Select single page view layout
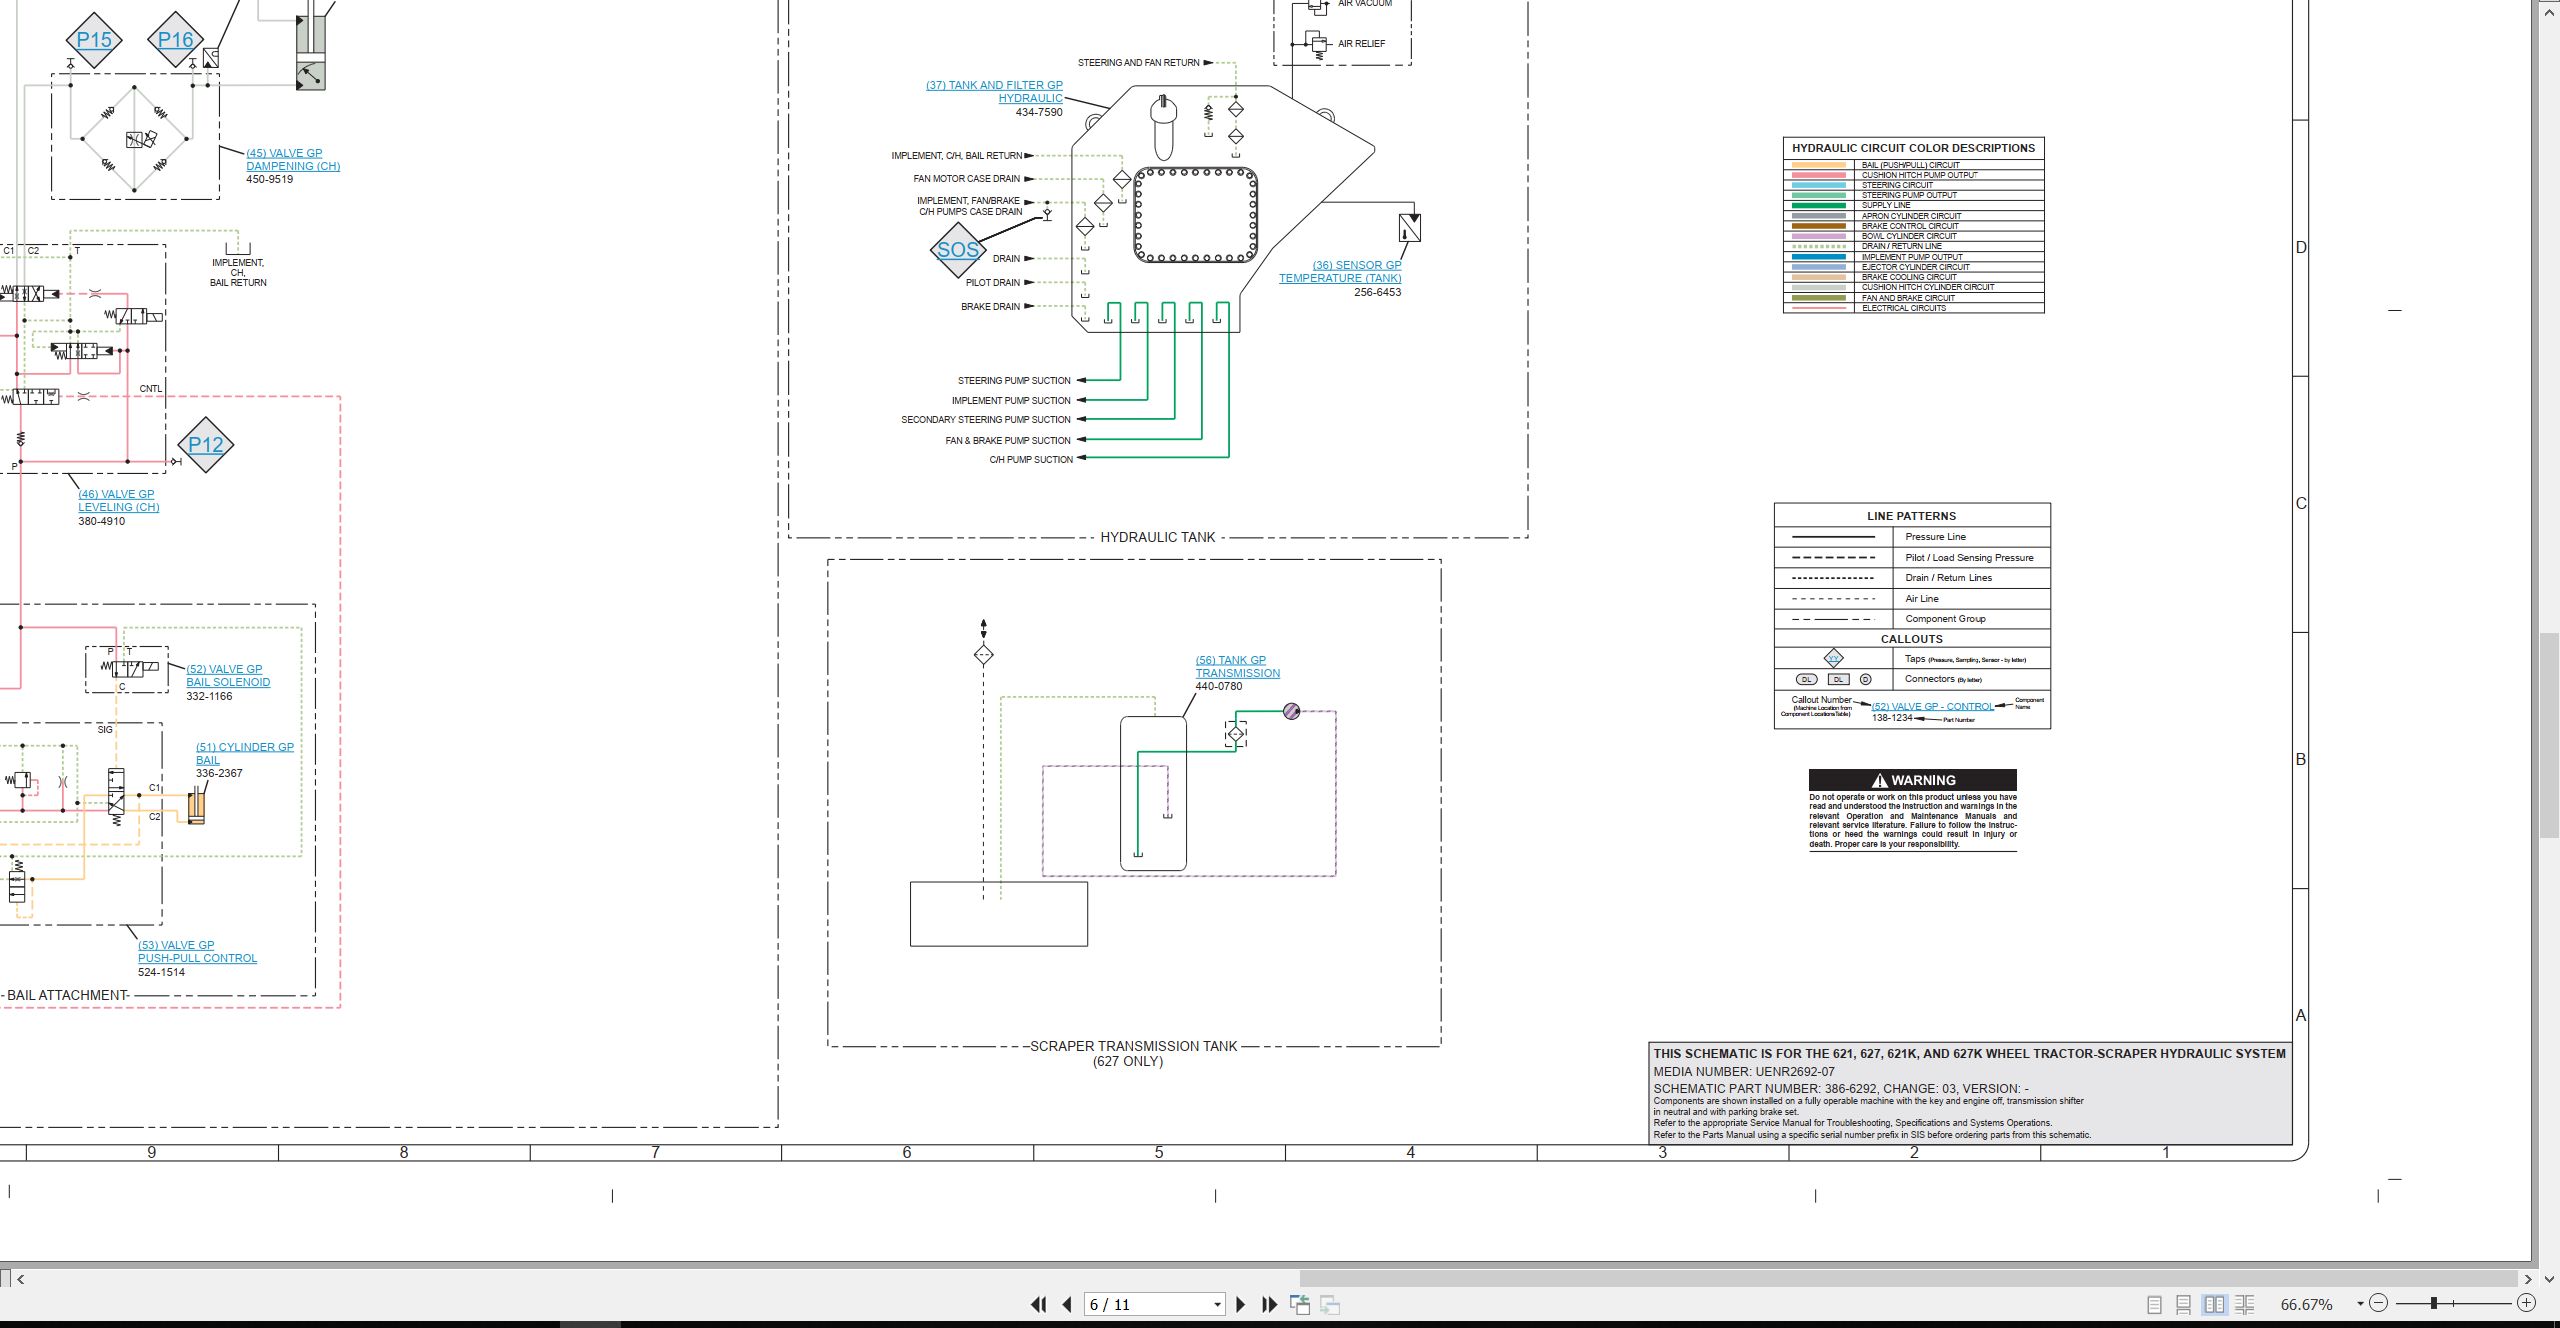Image resolution: width=2560 pixels, height=1328 pixels. [2154, 1304]
